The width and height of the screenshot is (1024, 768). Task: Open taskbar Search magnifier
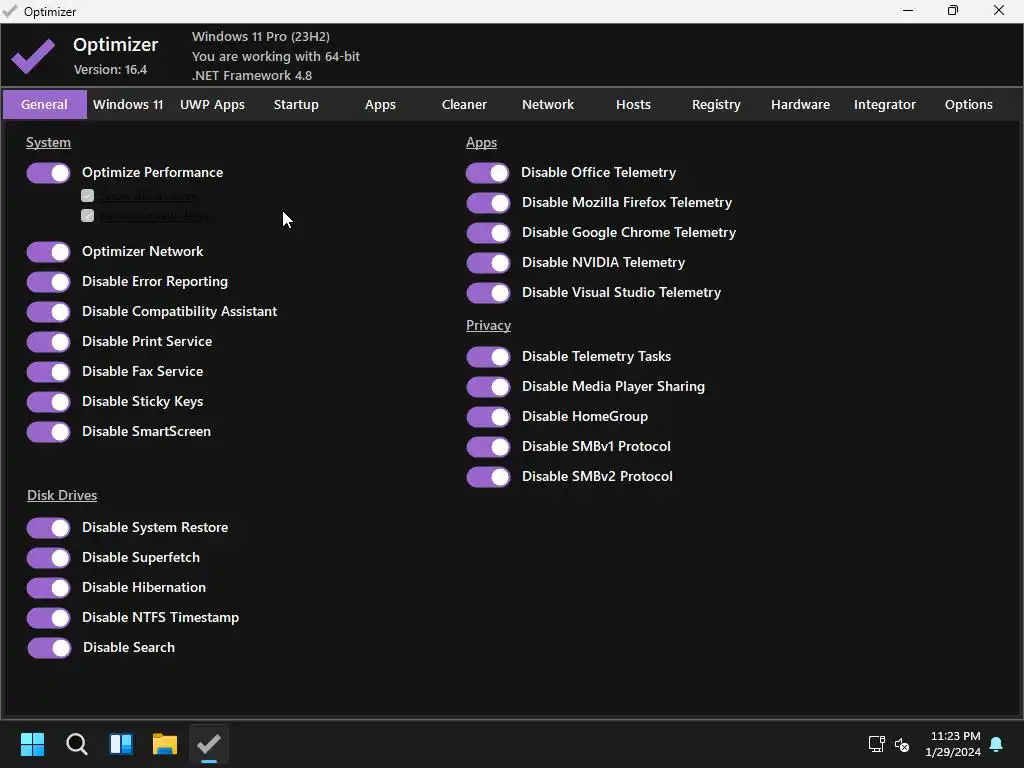tap(76, 744)
